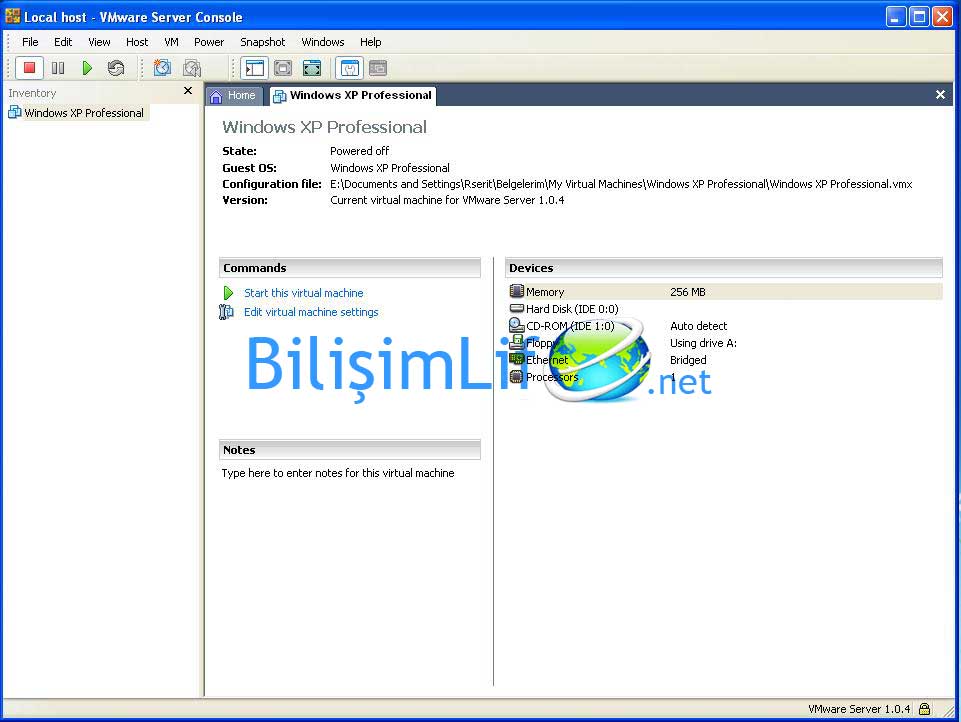
Task: Toggle the inventory sidebar view icon
Action: tap(255, 68)
